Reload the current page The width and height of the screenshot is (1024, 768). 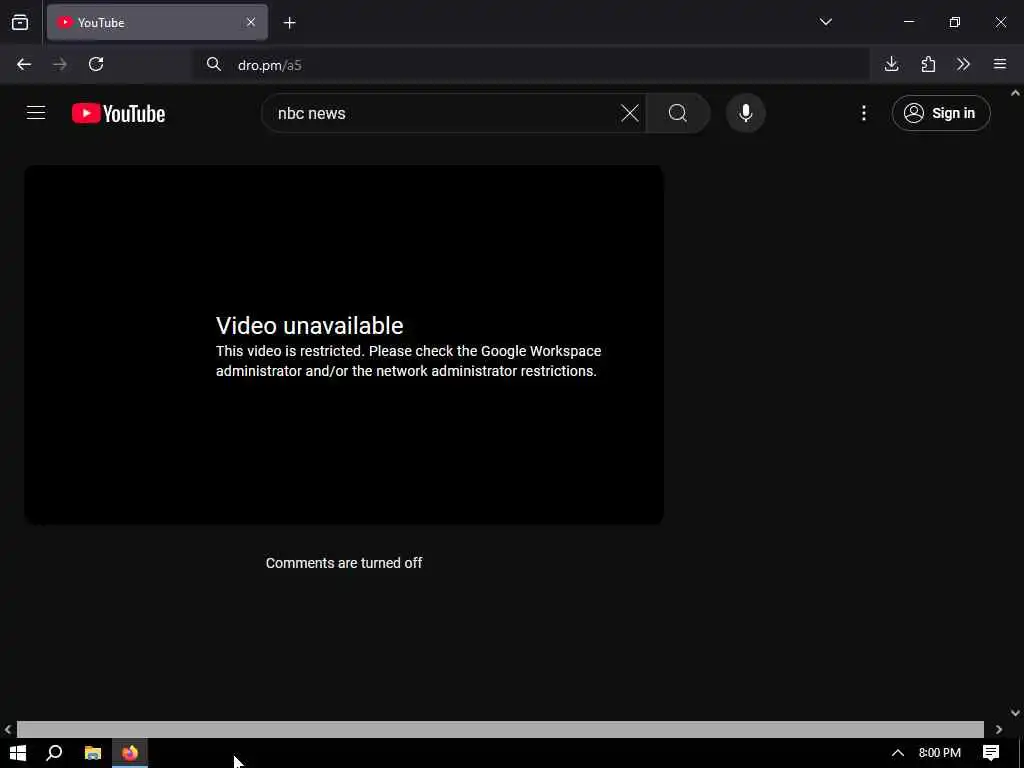pyautogui.click(x=96, y=64)
